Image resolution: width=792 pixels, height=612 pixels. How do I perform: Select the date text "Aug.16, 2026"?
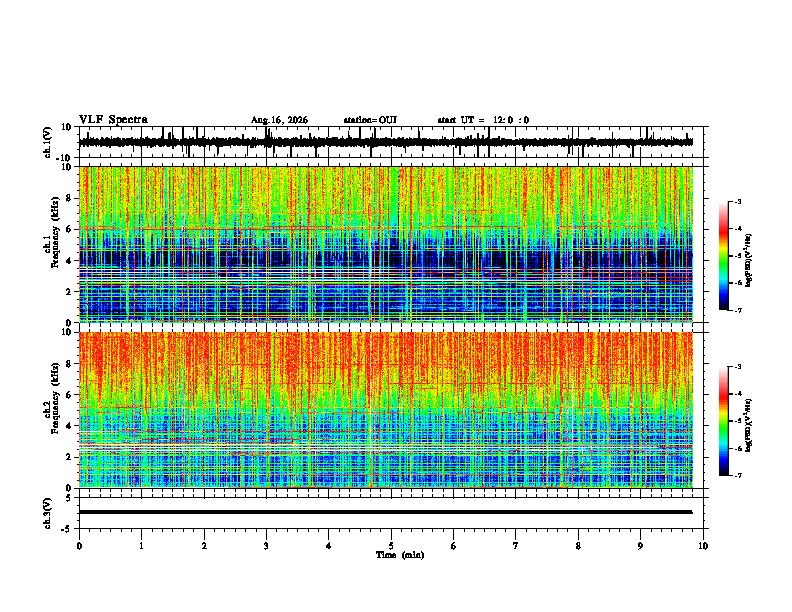pos(279,120)
